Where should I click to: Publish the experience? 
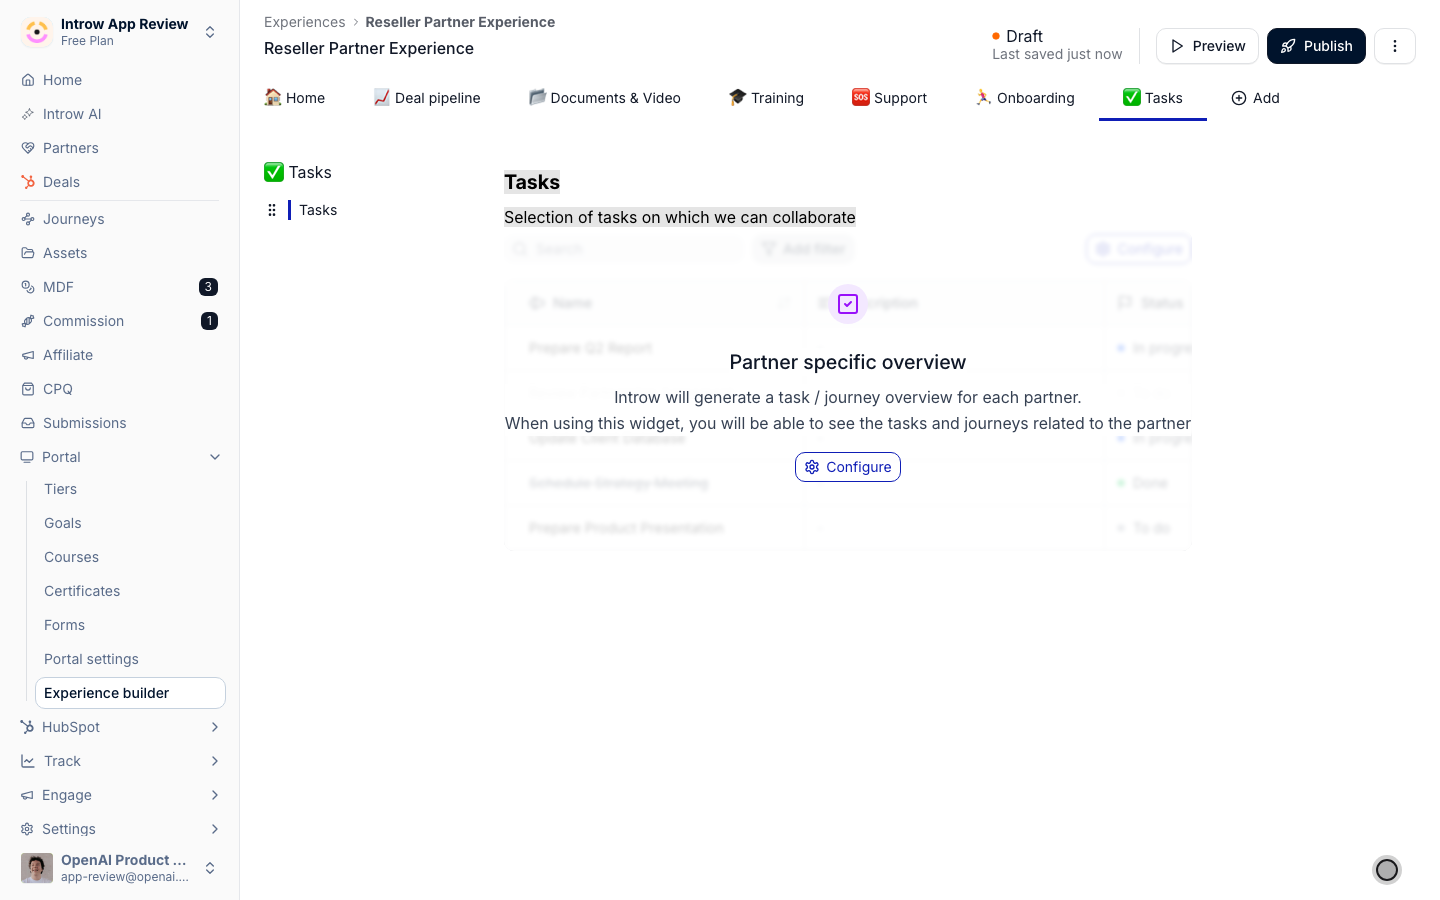[1316, 46]
